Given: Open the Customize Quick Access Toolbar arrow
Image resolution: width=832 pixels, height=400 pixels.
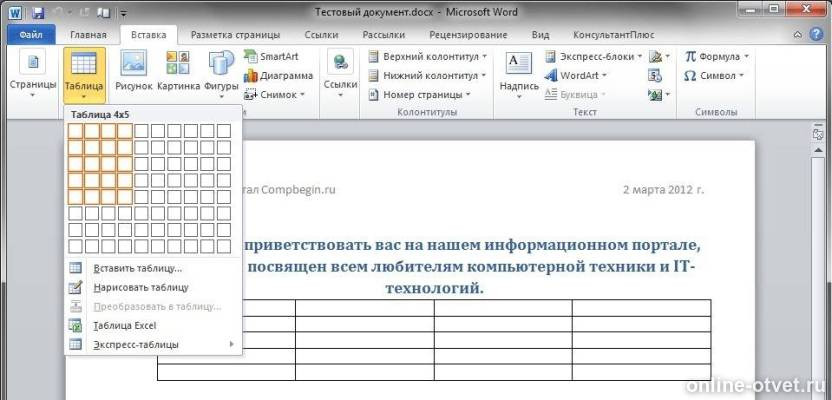Looking at the screenshot, I should pyautogui.click(x=124, y=13).
